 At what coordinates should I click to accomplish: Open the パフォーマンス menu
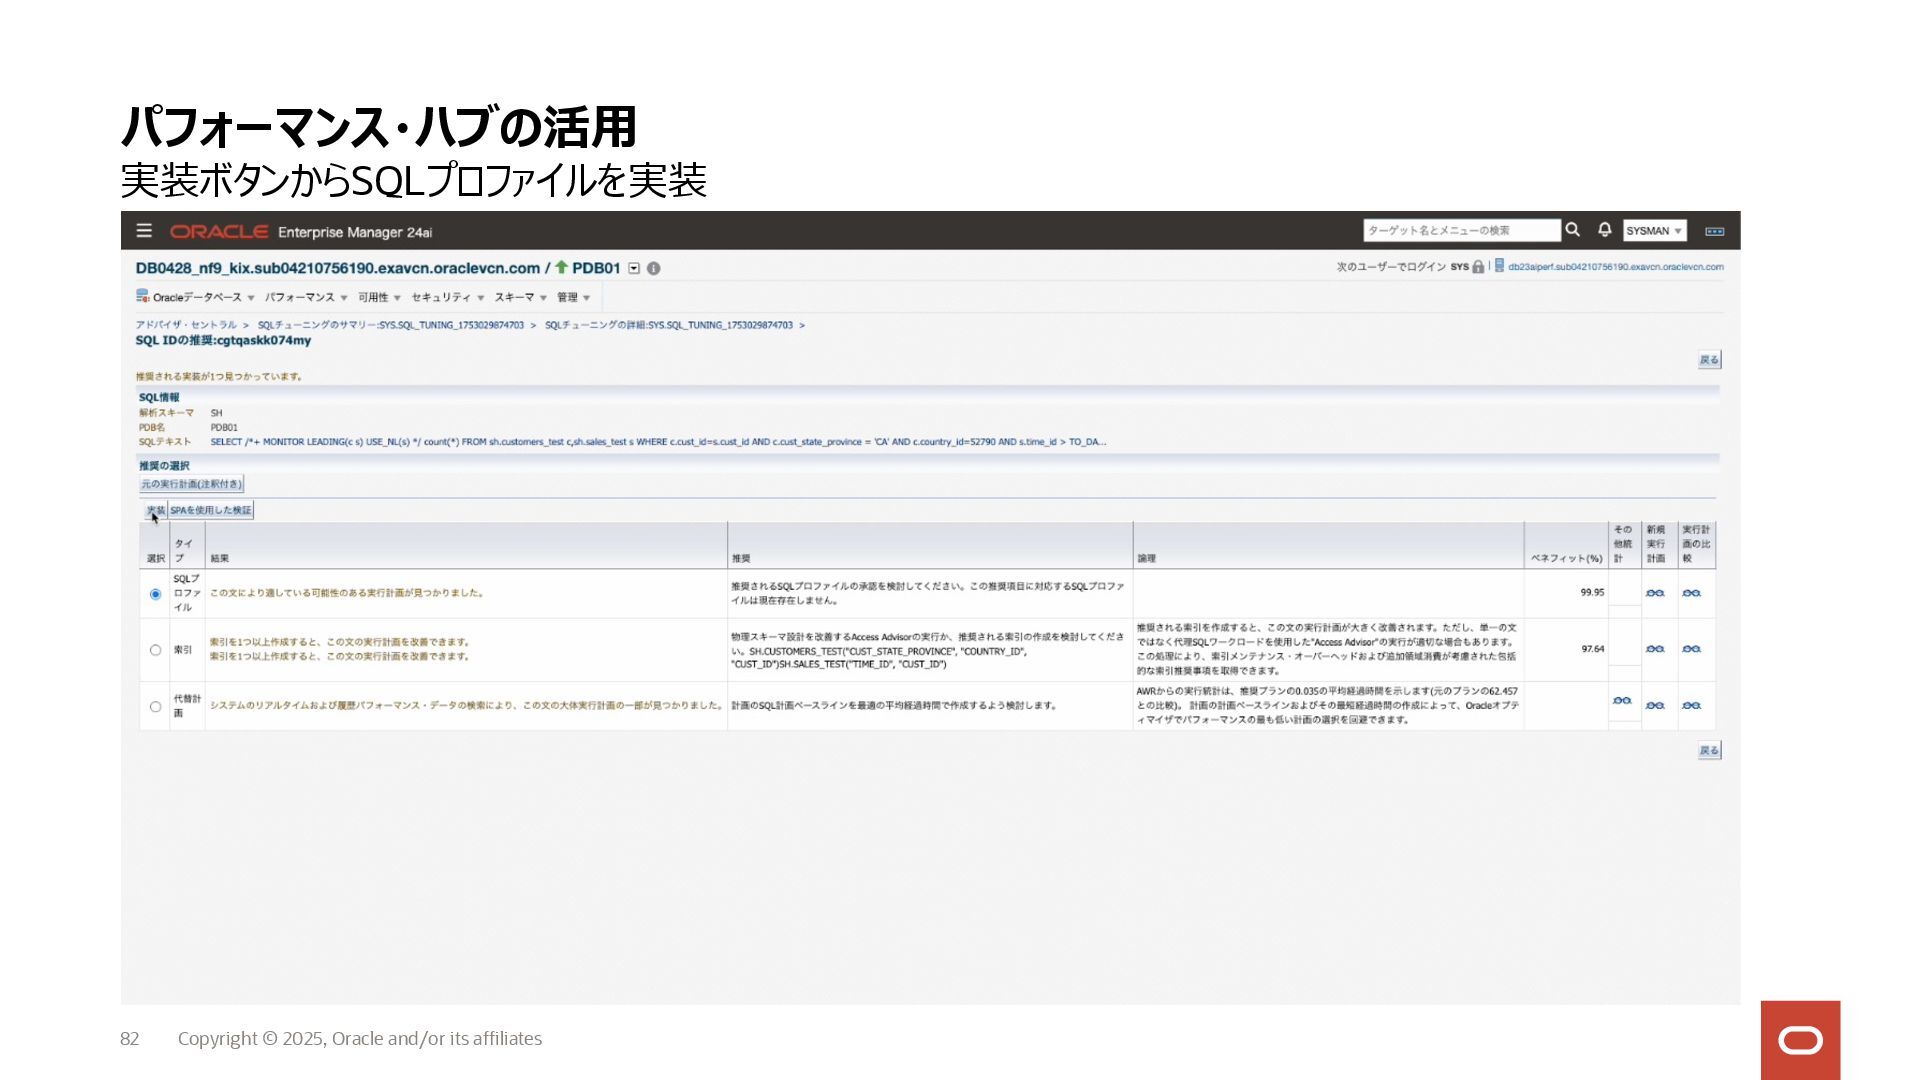(306, 298)
